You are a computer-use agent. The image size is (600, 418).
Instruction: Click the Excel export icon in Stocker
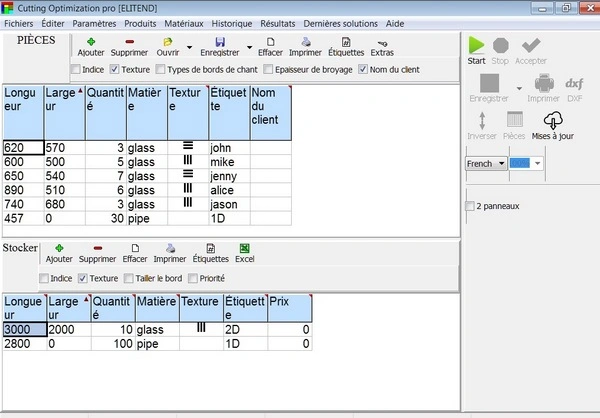pyautogui.click(x=244, y=252)
